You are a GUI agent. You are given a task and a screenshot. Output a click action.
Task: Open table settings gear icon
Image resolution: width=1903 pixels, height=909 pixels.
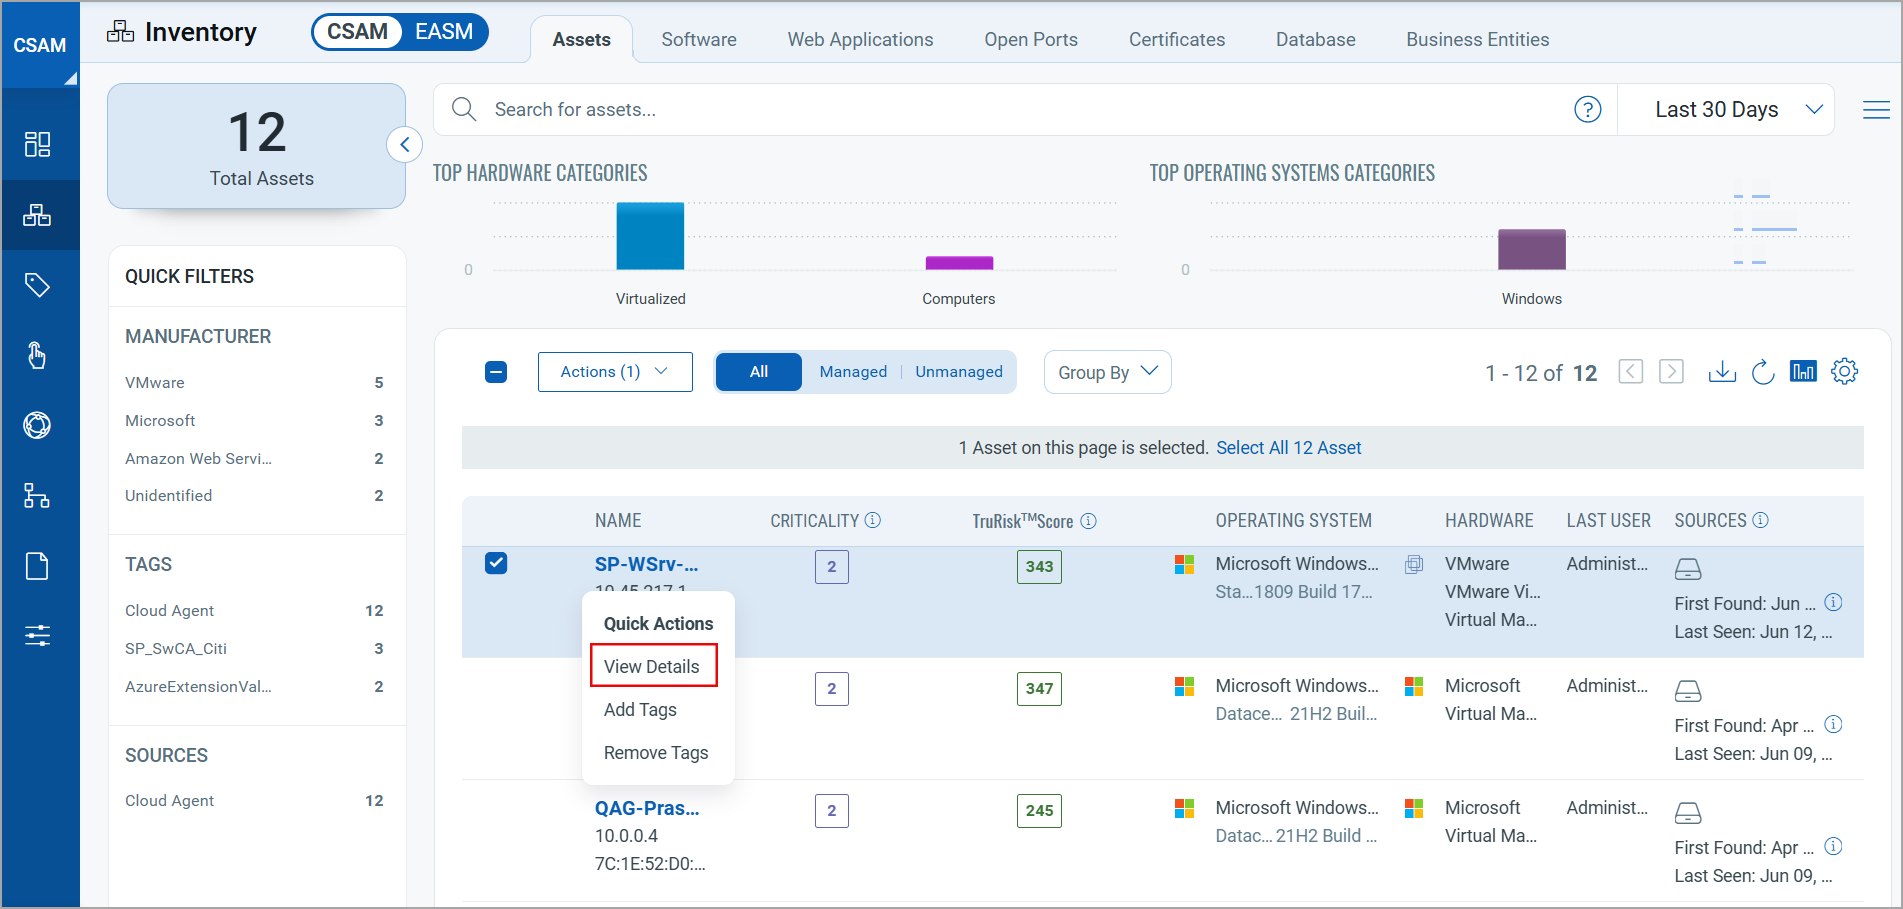coord(1845,372)
